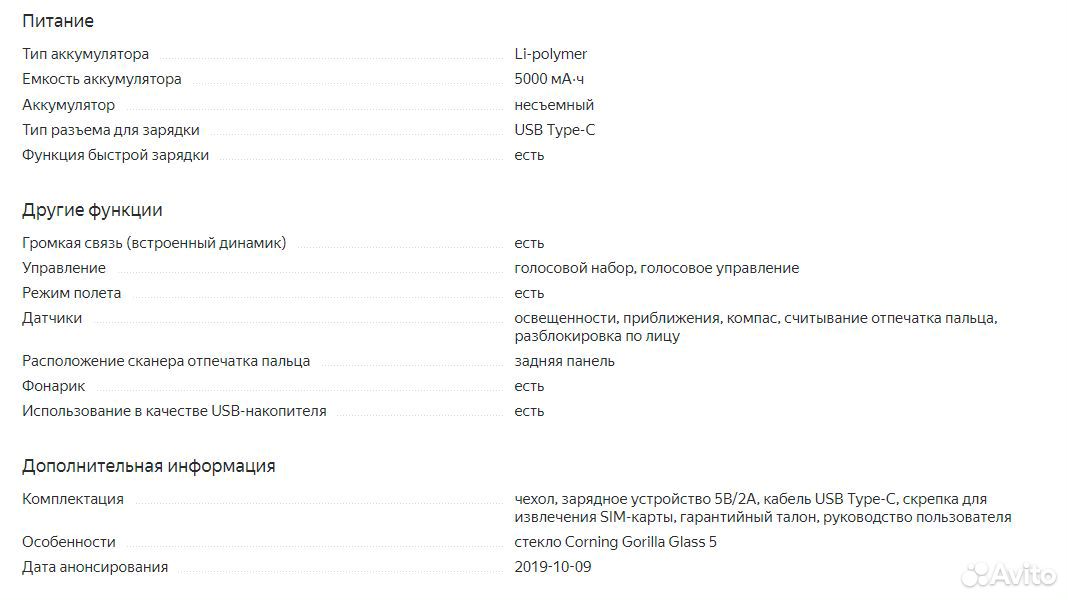Screen dimensions: 1068x600
Task: Click голосовой набор, голосовое управление value
Action: [657, 268]
